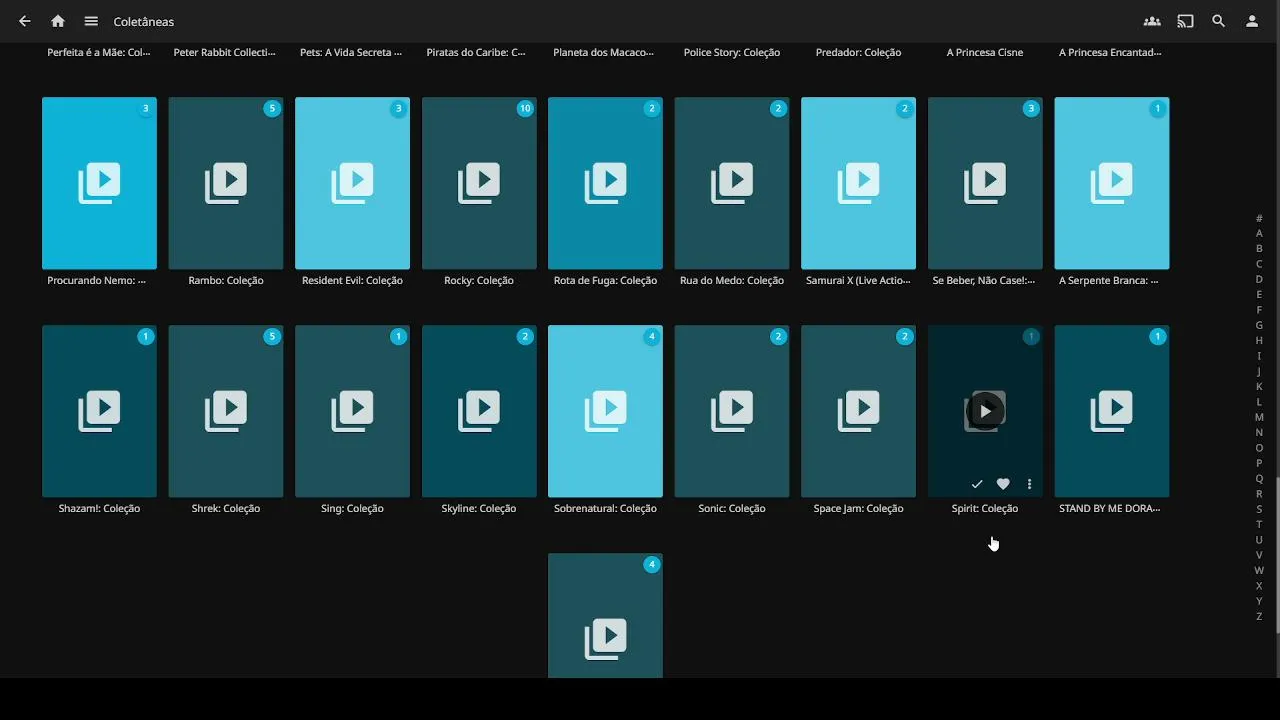1280x720 pixels.
Task: Open the Rocky: Coleção card
Action: click(479, 183)
